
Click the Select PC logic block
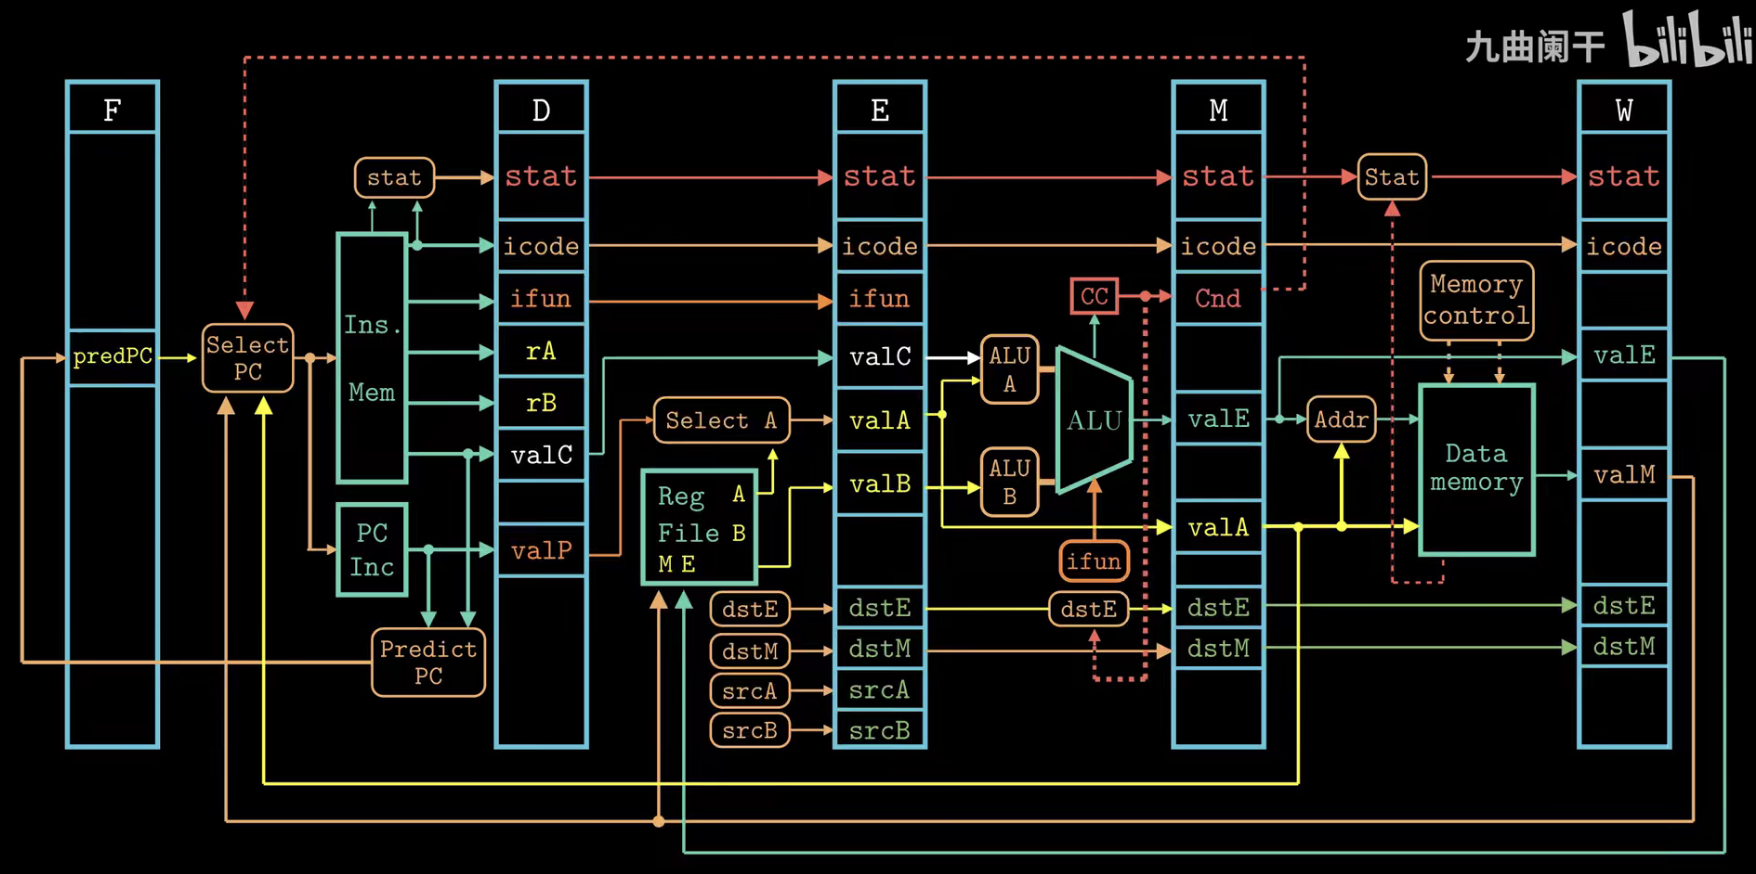[248, 358]
